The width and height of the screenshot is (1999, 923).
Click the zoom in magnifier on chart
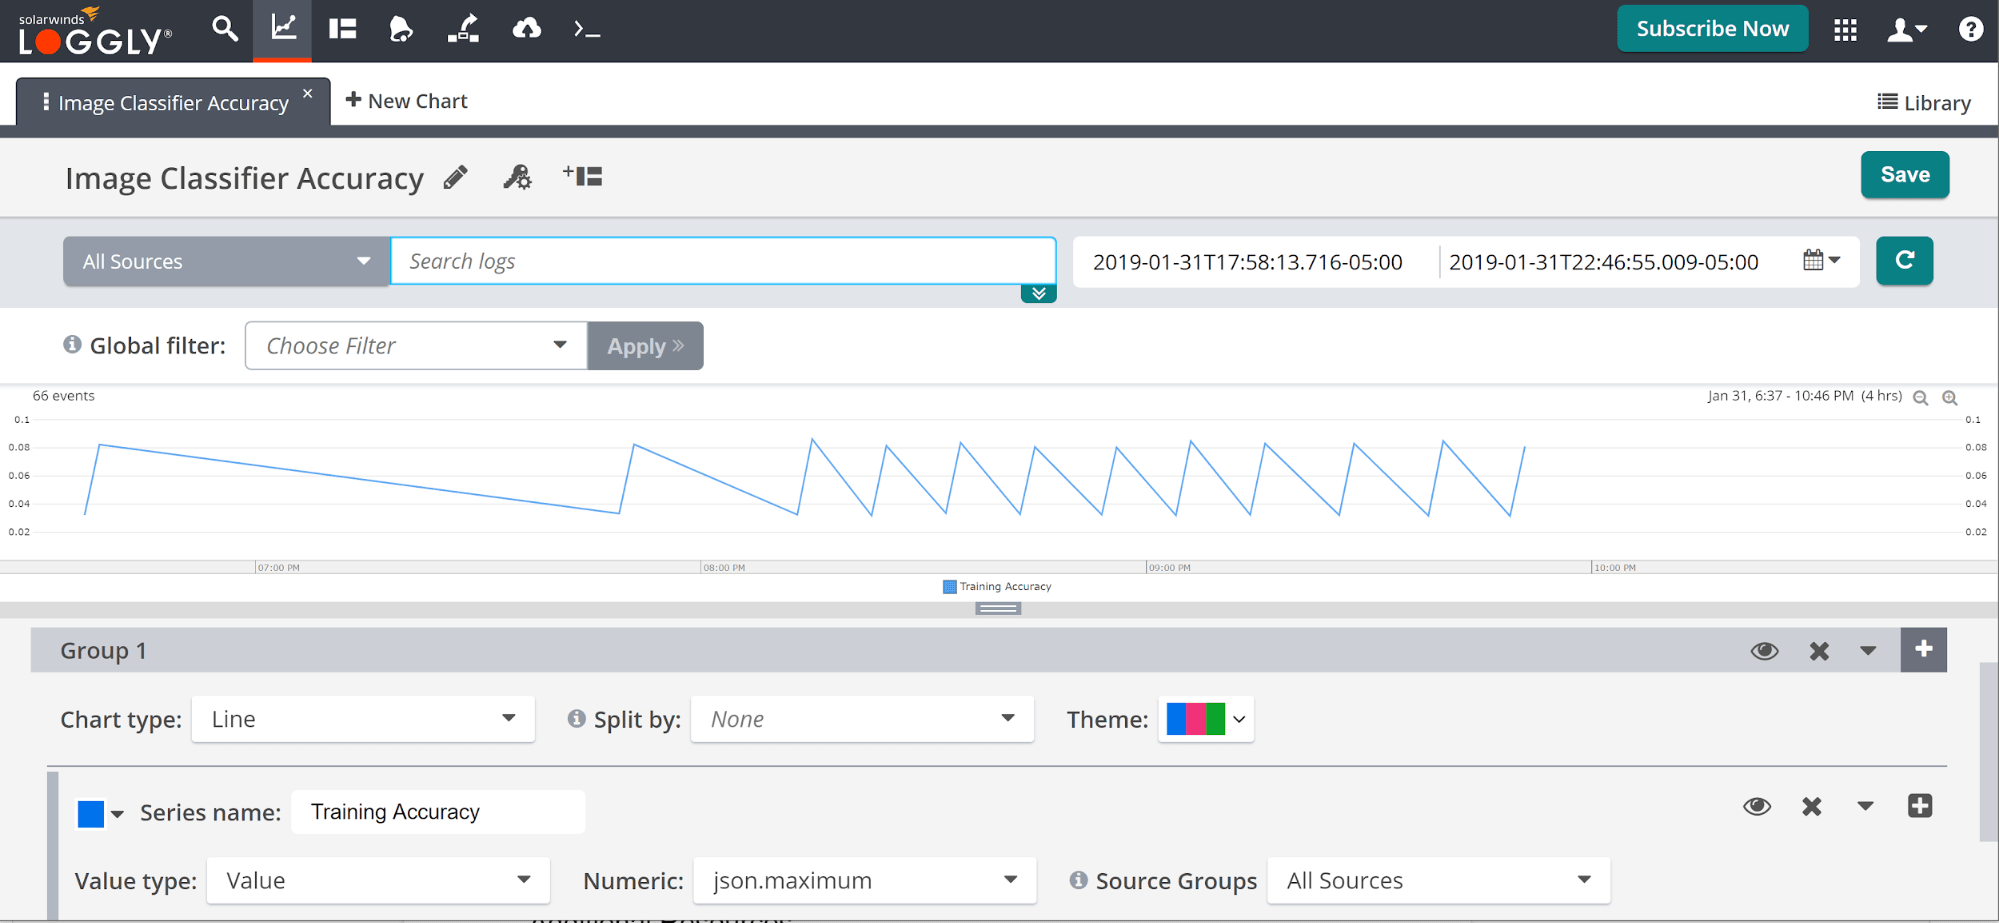[1949, 398]
